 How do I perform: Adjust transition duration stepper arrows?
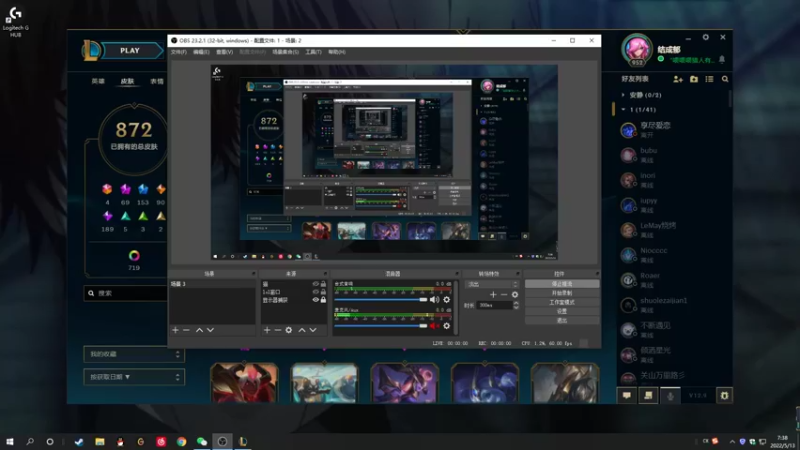516,305
